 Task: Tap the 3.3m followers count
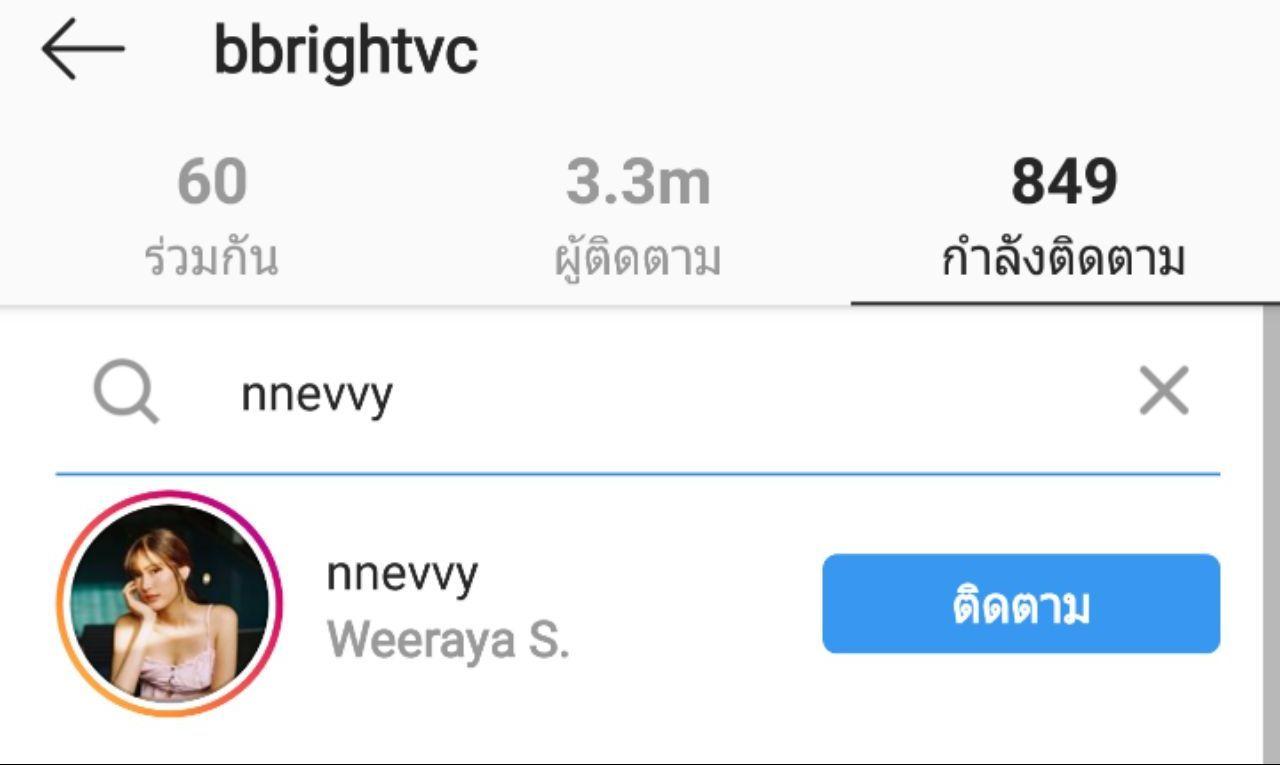pyautogui.click(x=638, y=183)
